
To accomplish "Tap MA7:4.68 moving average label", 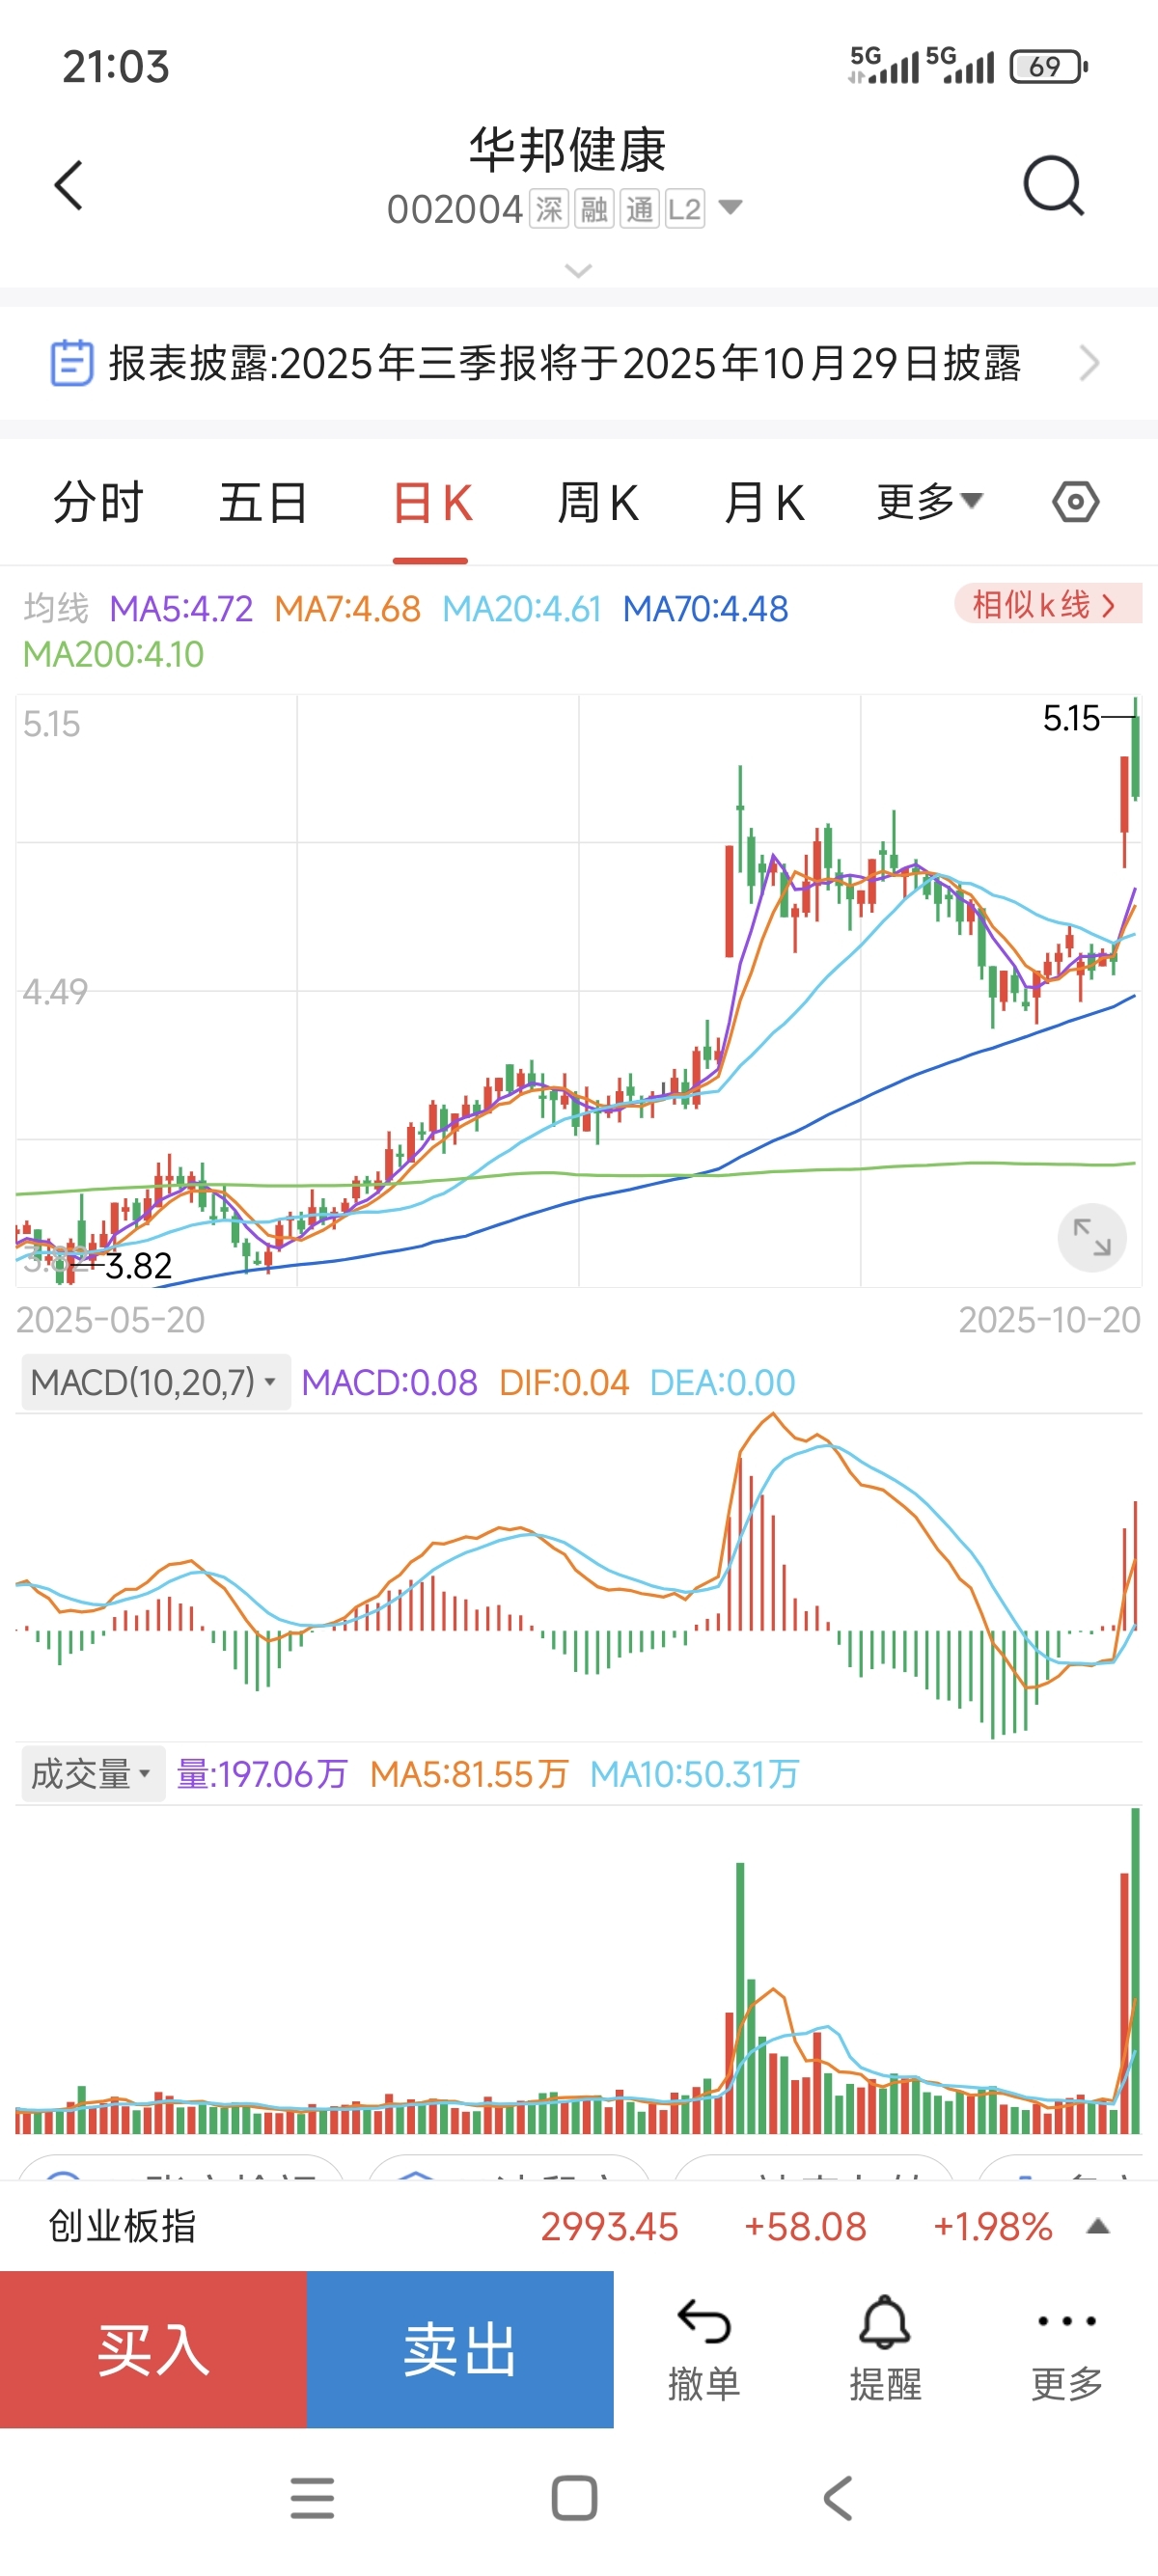I will 348,609.
